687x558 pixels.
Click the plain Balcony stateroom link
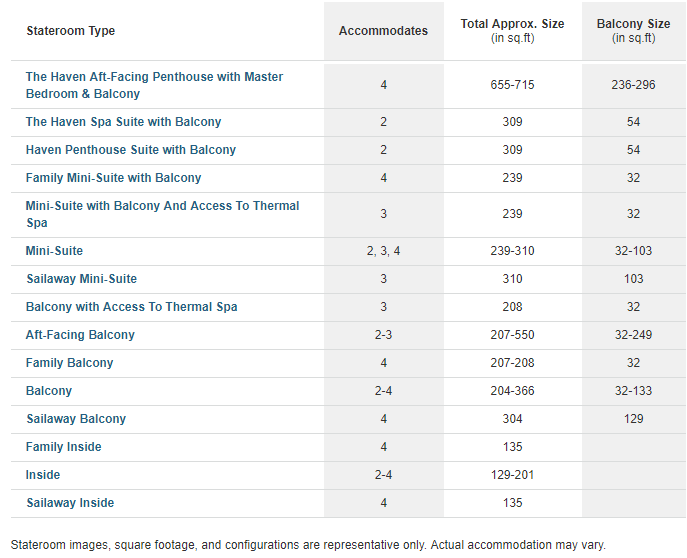[49, 391]
